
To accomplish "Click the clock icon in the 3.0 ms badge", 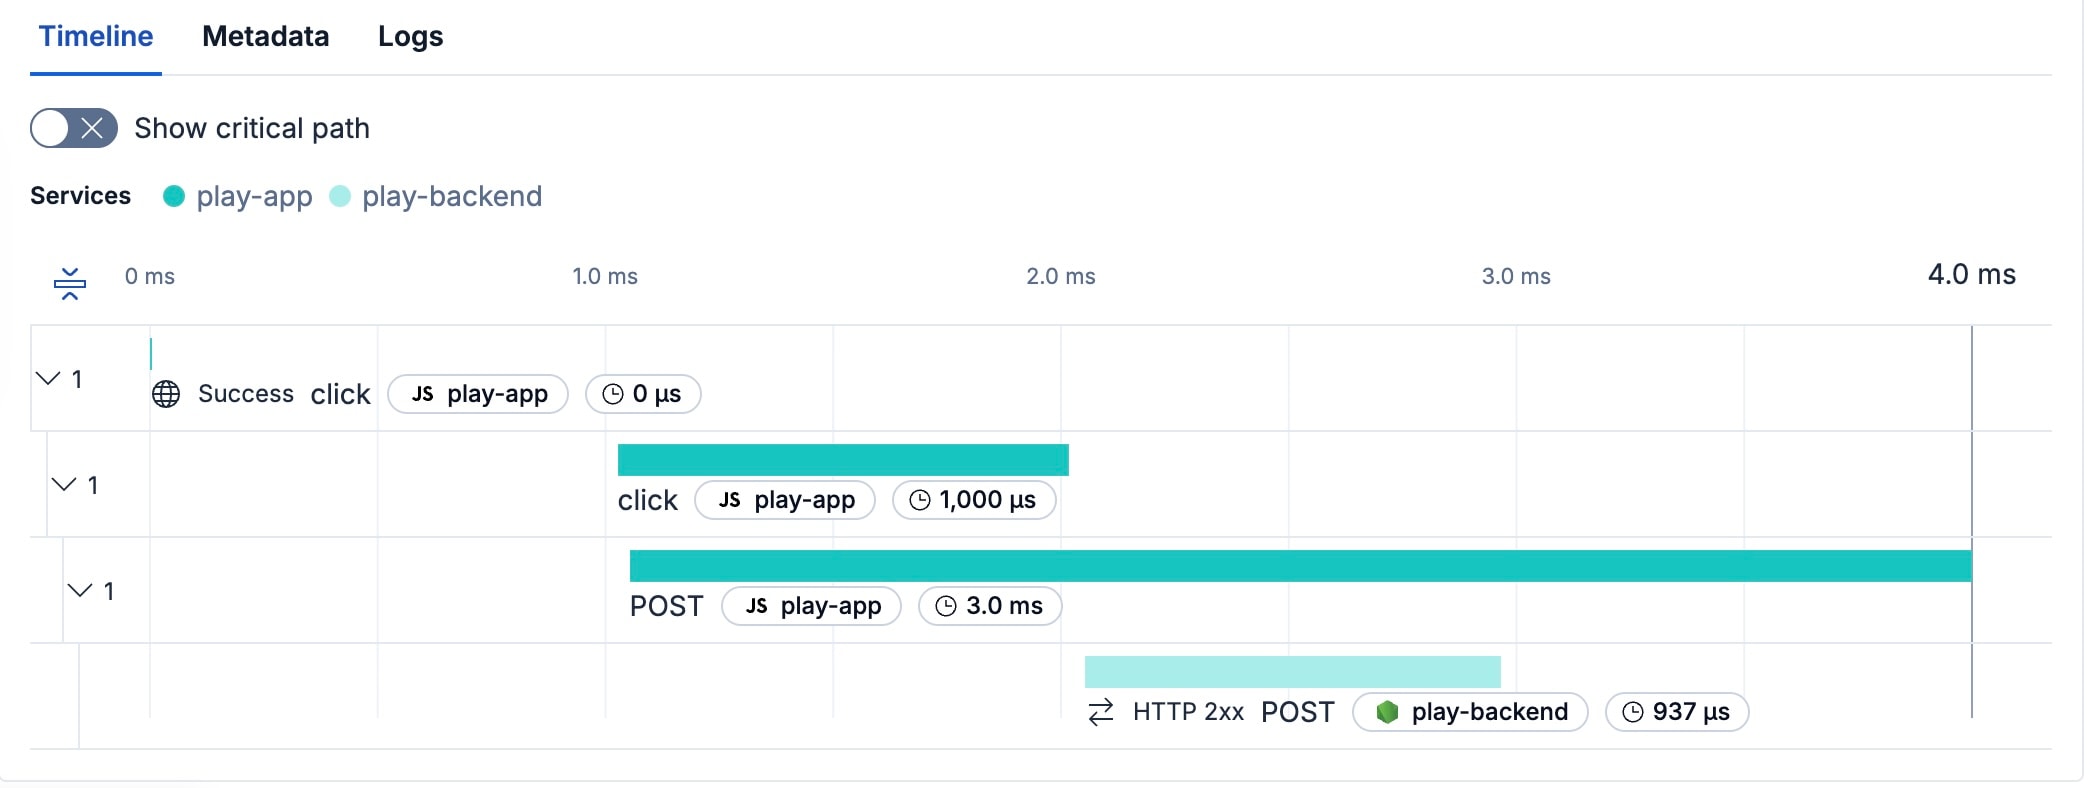I will (x=945, y=606).
